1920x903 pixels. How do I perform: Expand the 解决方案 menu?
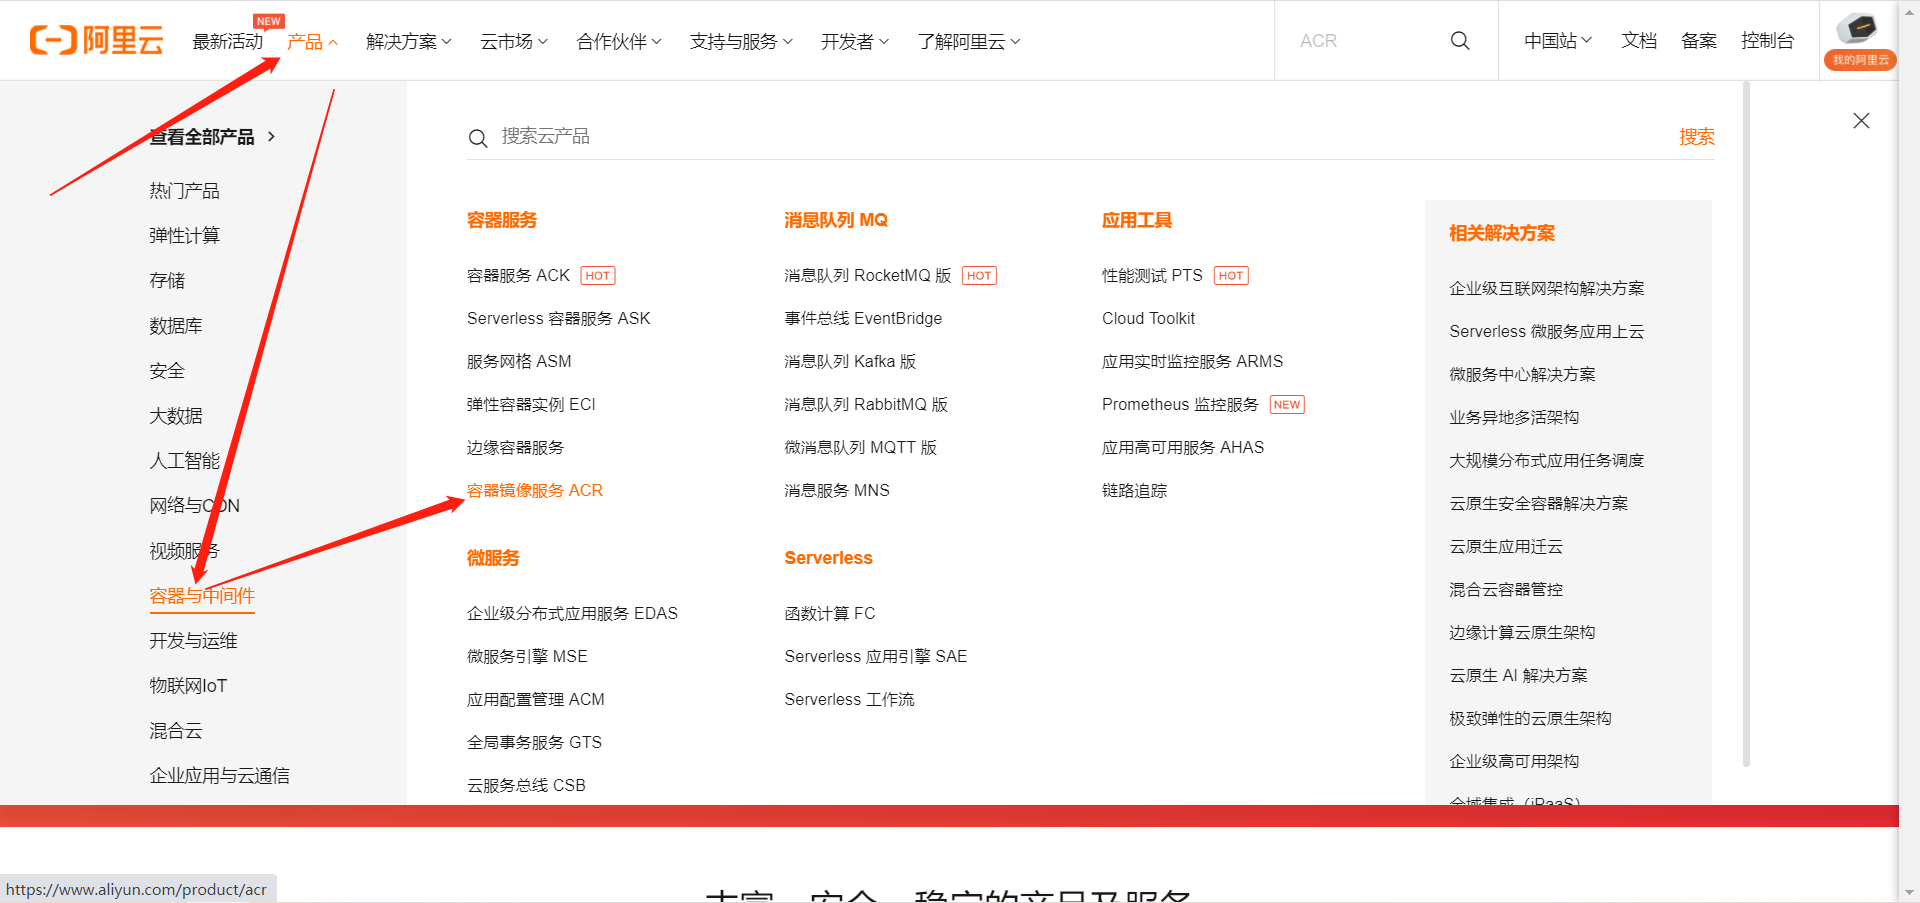[409, 42]
